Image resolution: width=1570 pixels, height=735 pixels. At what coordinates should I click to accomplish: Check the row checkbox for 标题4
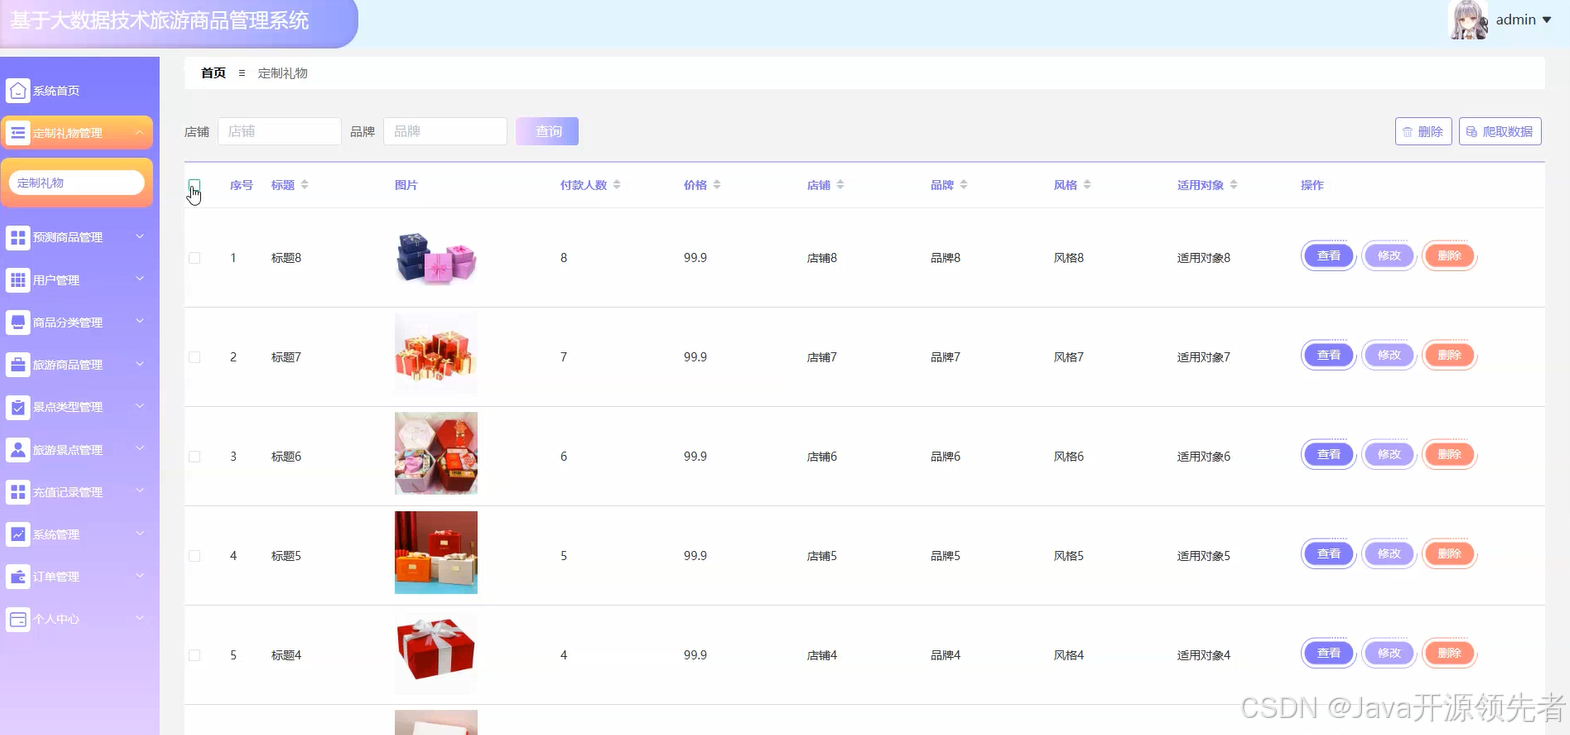(194, 655)
